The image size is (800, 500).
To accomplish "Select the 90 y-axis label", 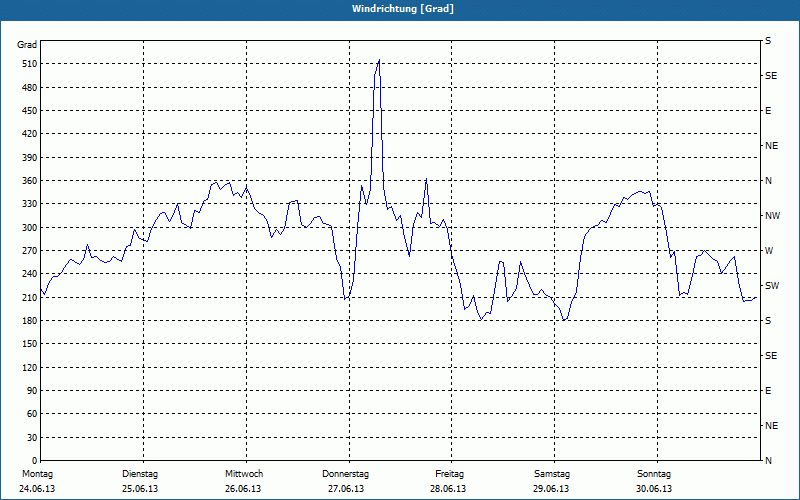I will point(32,391).
